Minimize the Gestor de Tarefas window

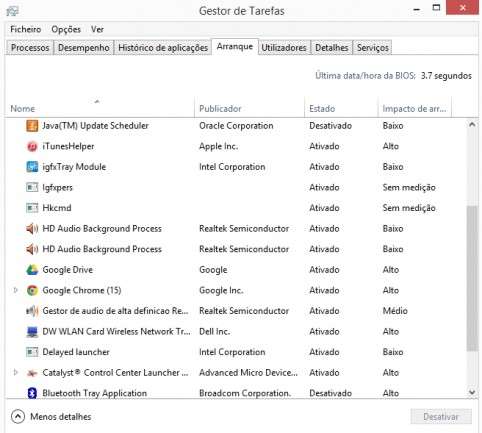[x=417, y=9]
